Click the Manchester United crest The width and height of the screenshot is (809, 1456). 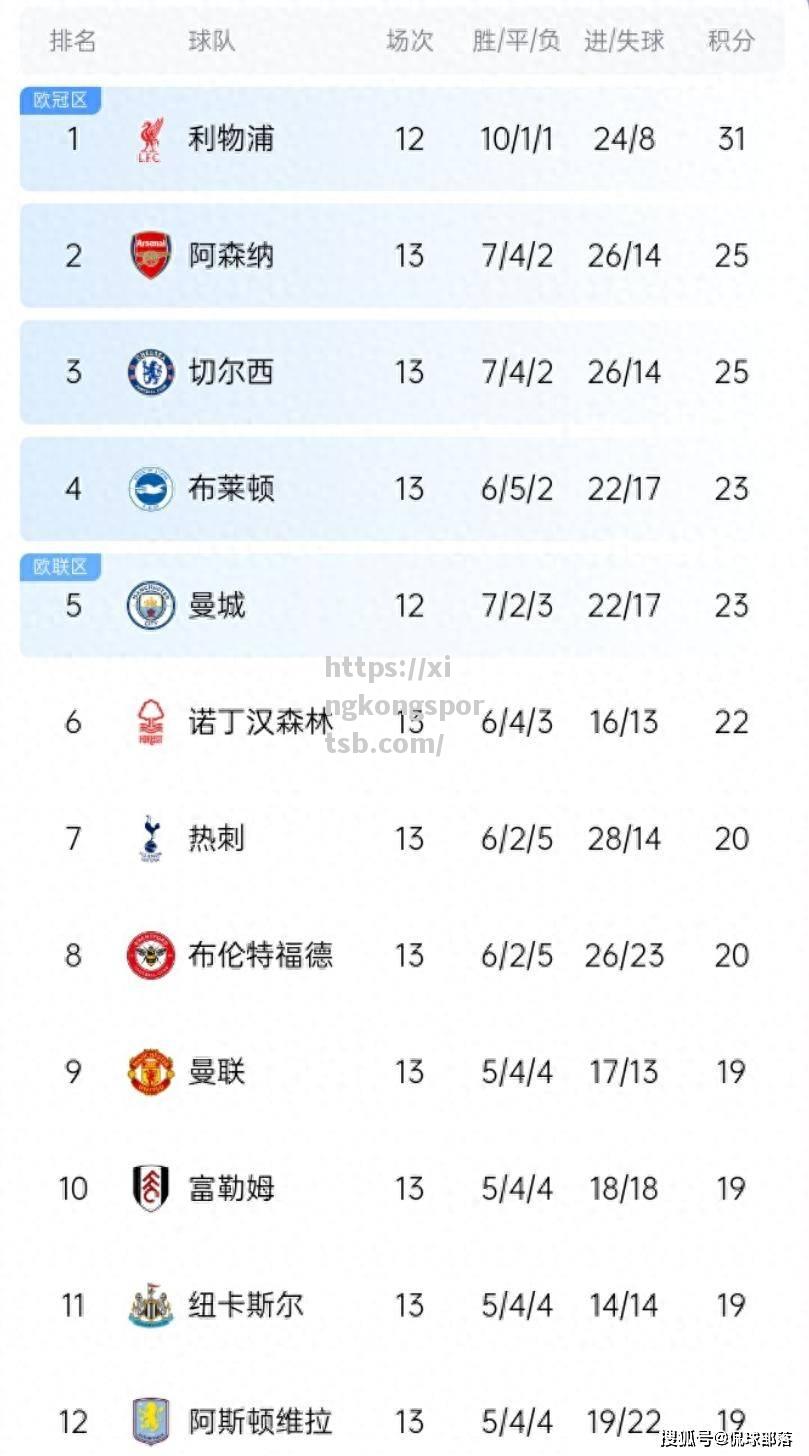pos(151,1072)
